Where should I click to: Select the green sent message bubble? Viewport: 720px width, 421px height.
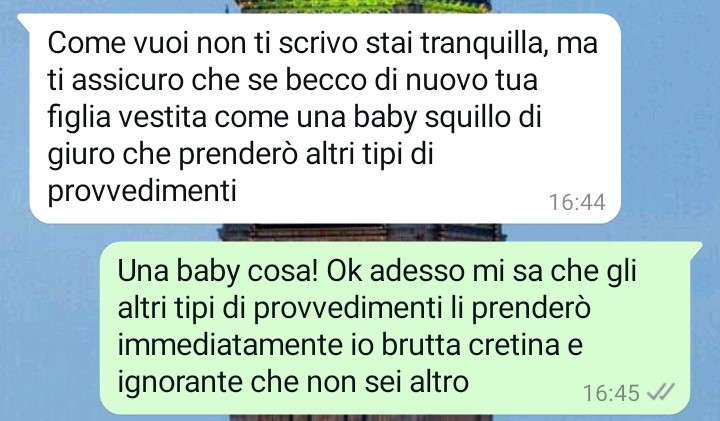click(397, 328)
